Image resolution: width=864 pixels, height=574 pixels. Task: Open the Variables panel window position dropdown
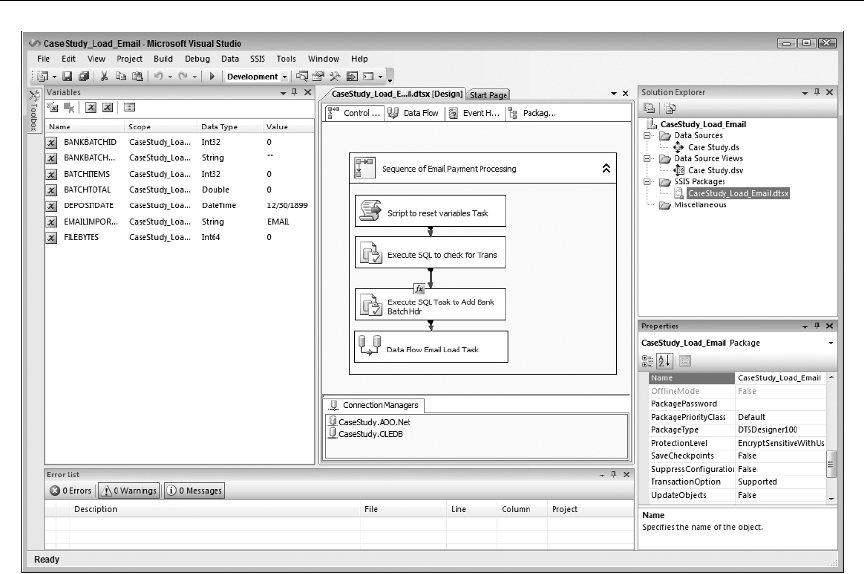click(x=283, y=93)
